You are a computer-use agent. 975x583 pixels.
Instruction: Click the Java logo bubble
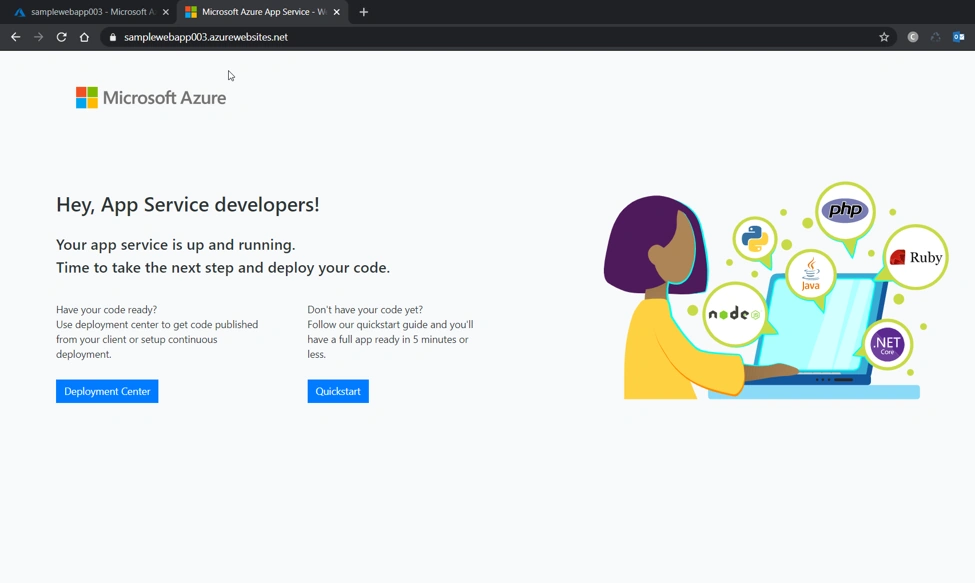coord(810,274)
